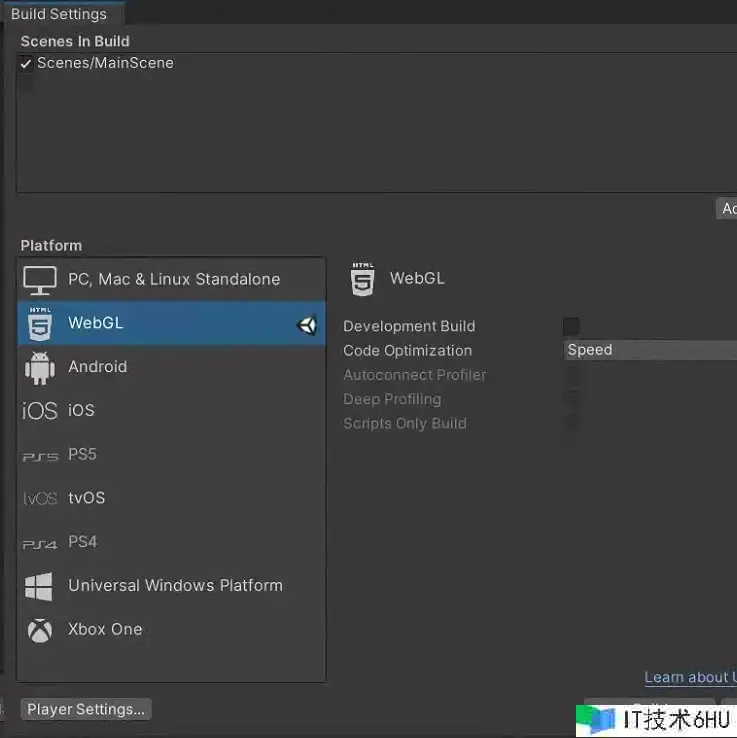
Task: Click the Add Open Scenes button
Action: point(727,209)
